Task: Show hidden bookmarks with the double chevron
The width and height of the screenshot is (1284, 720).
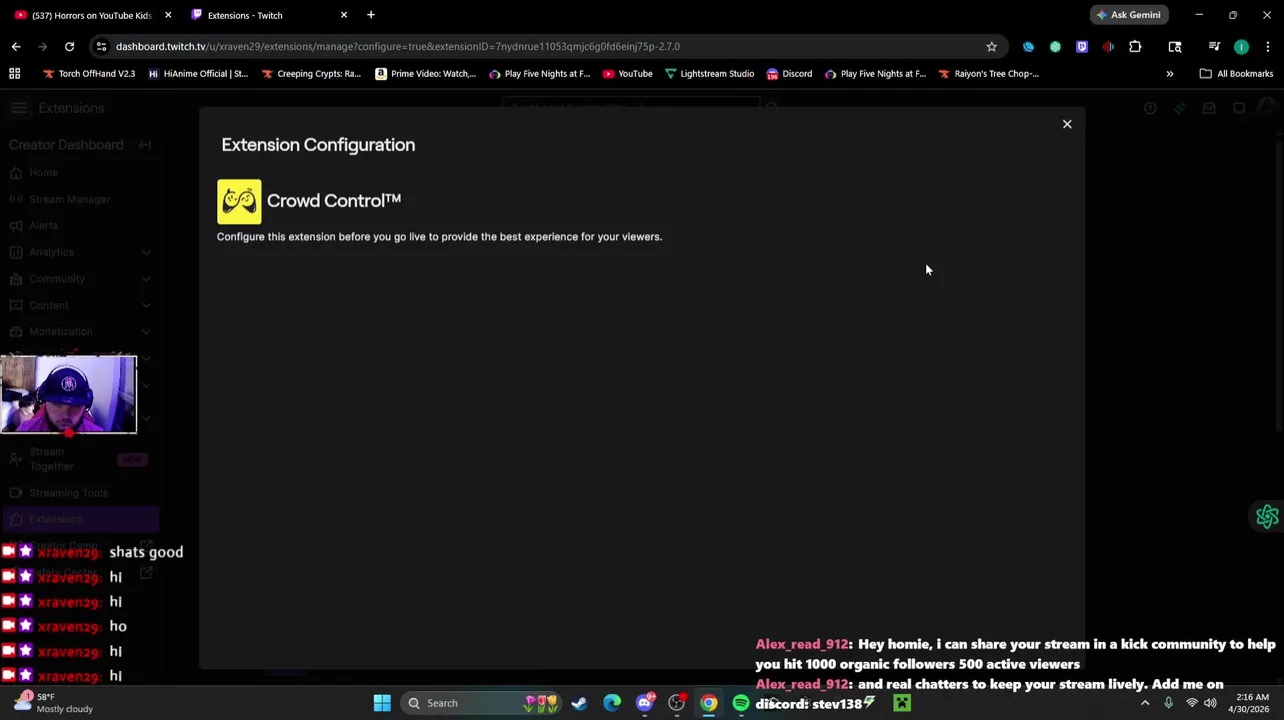Action: [x=1169, y=73]
